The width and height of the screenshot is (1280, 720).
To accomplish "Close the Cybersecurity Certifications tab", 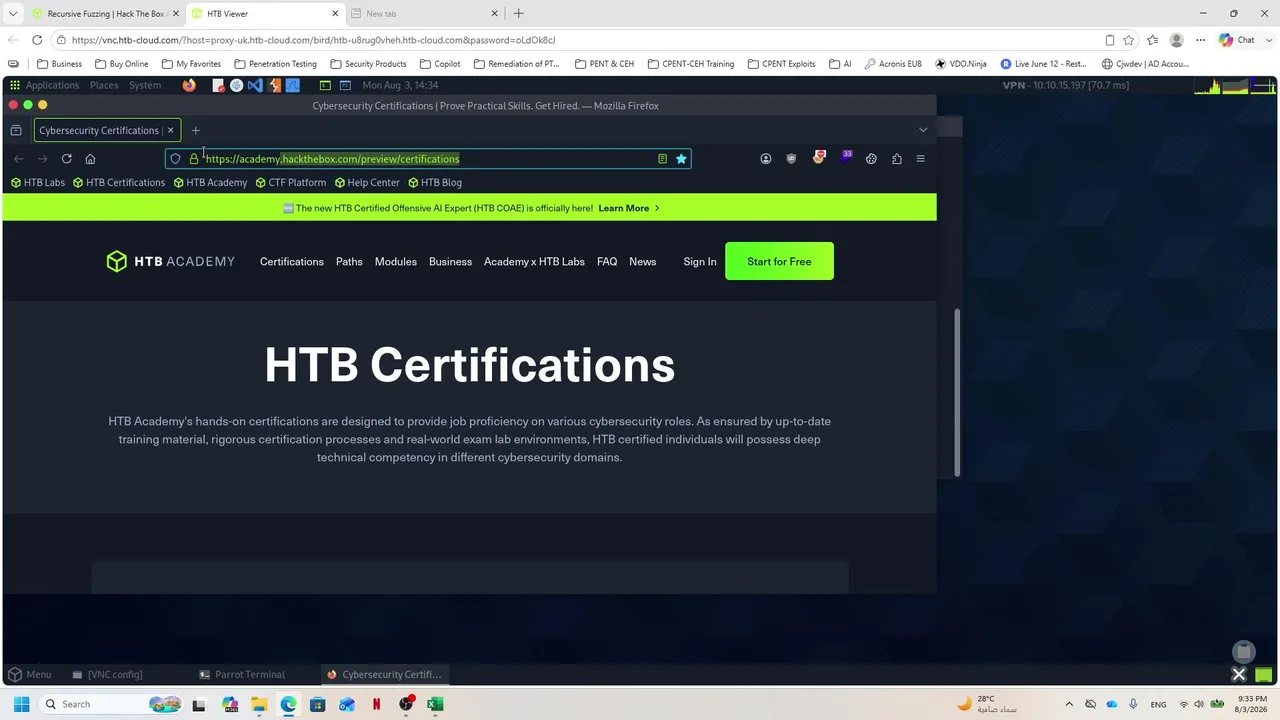I will (x=170, y=130).
